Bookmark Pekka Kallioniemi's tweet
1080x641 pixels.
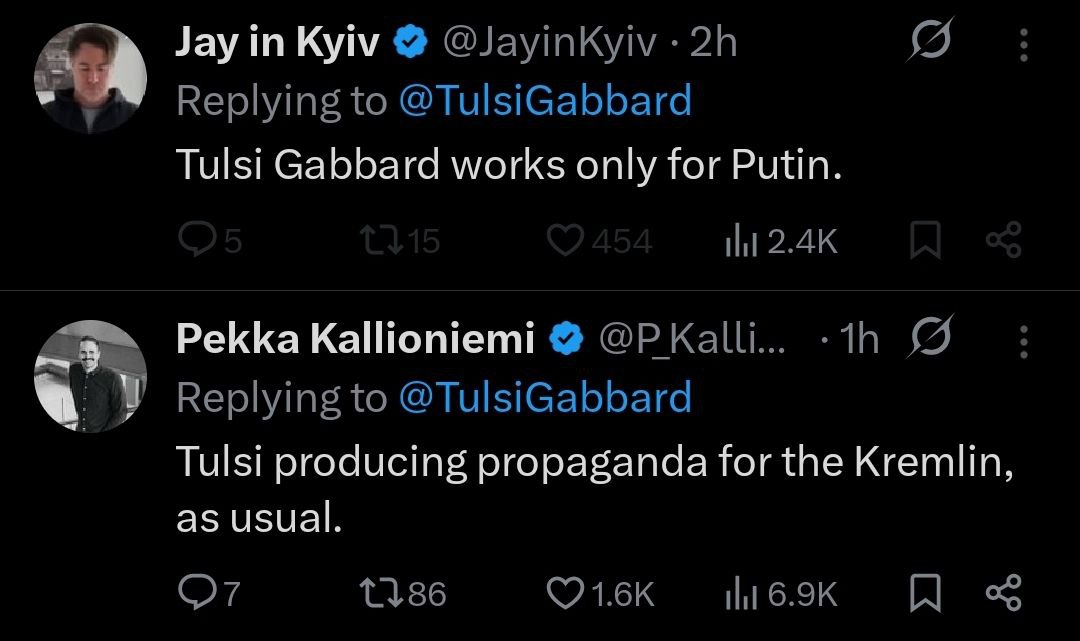(925, 594)
